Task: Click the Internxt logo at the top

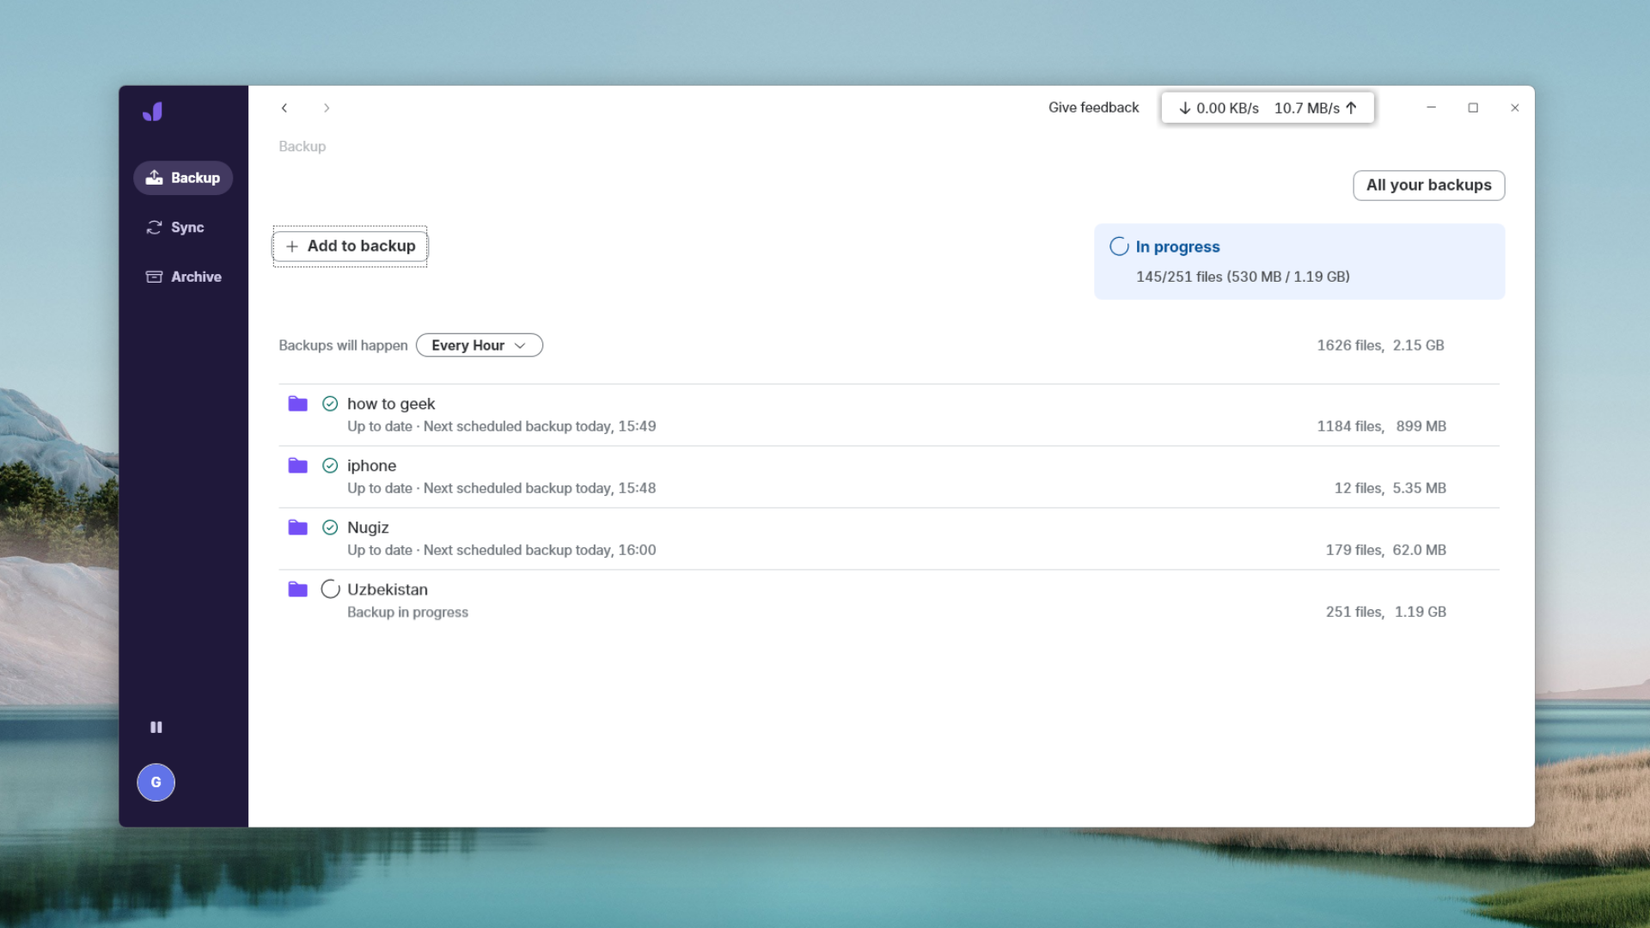Action: point(152,112)
